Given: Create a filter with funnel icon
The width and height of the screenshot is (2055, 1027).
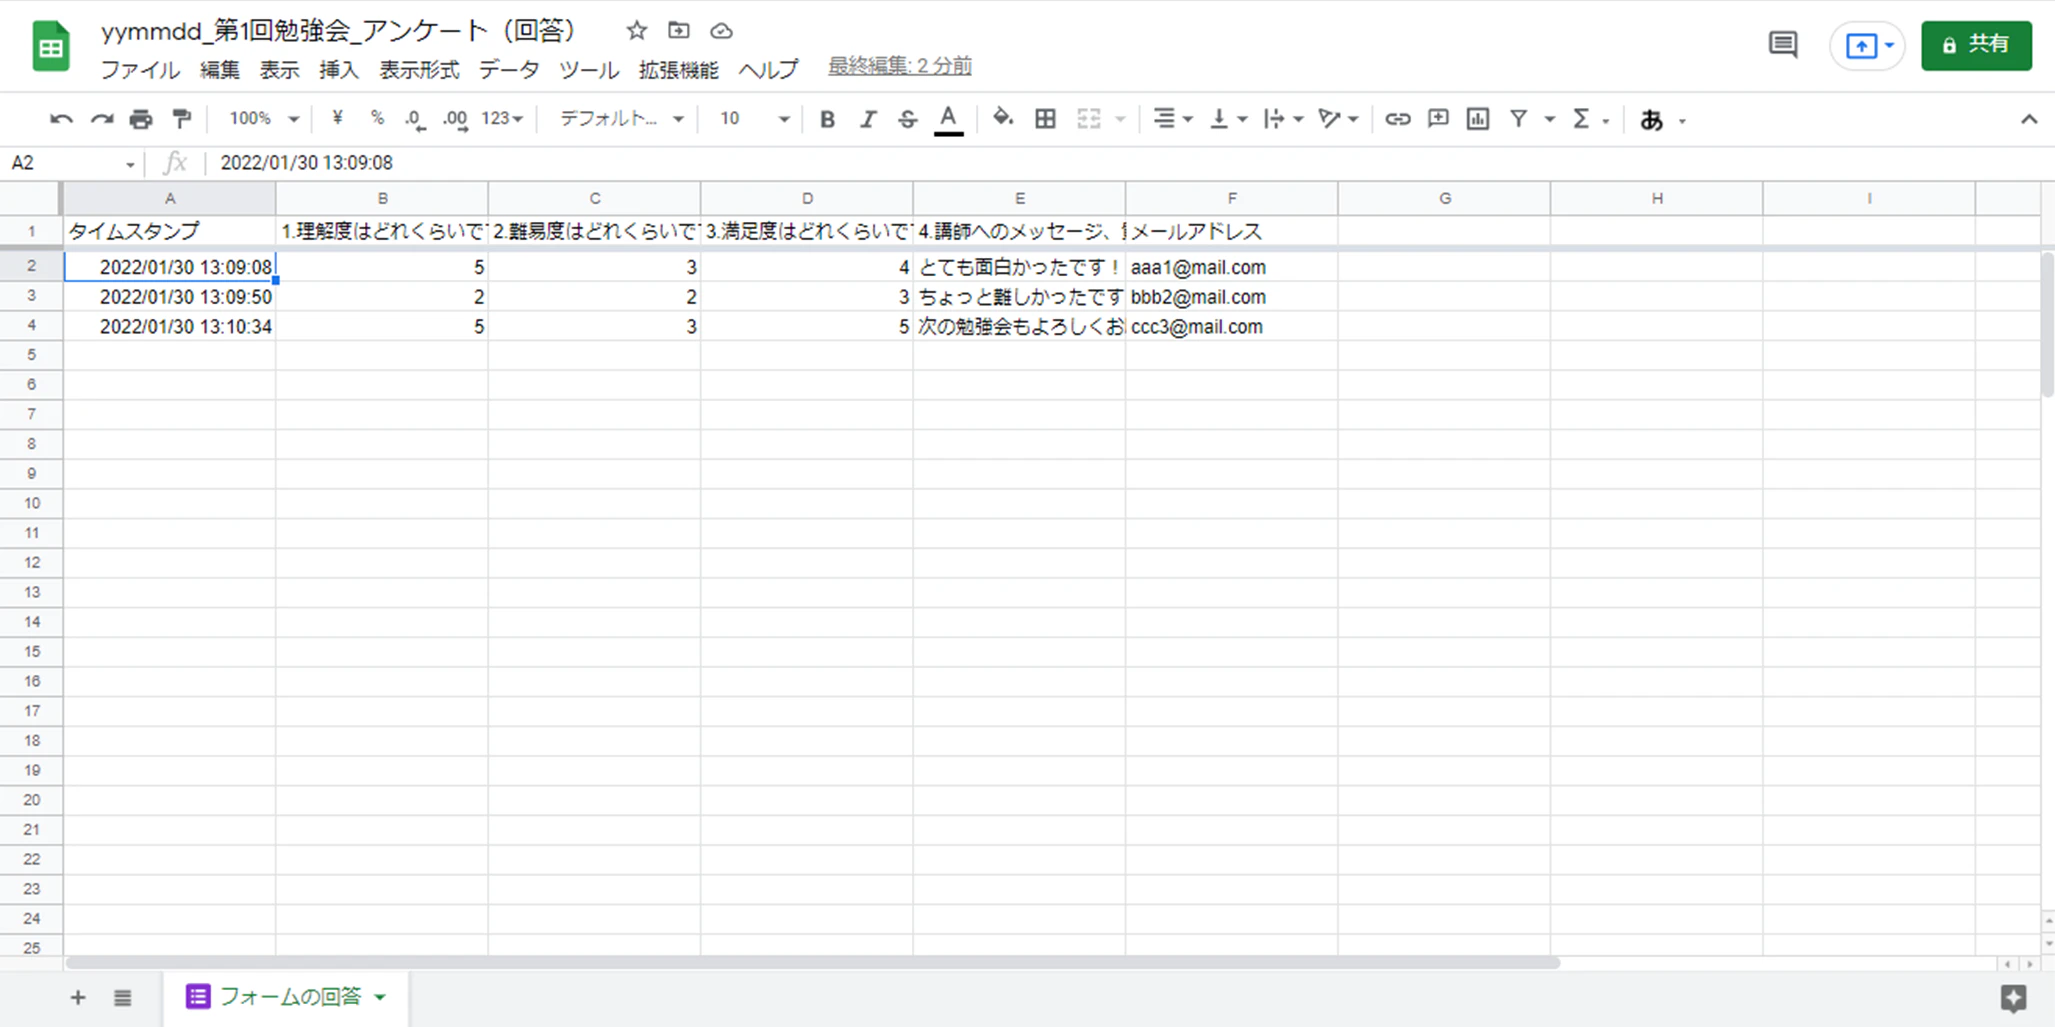Looking at the screenshot, I should [1519, 119].
